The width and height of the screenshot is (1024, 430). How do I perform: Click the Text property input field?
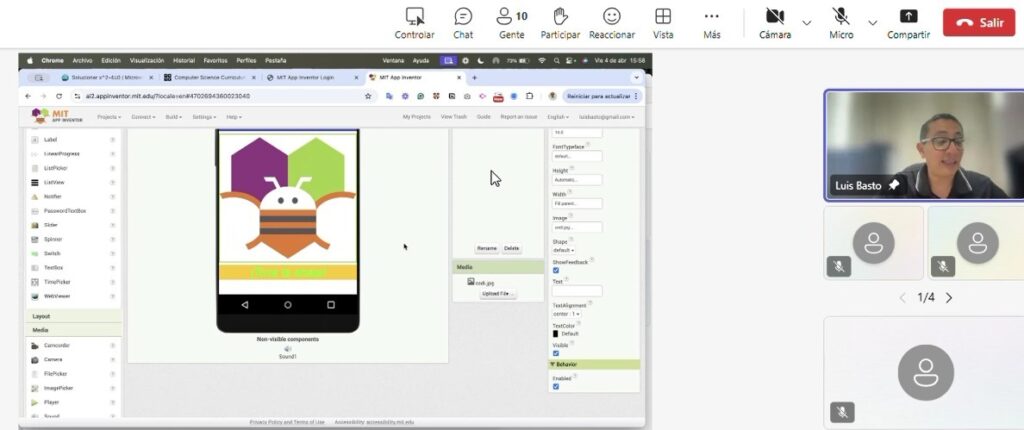[577, 291]
